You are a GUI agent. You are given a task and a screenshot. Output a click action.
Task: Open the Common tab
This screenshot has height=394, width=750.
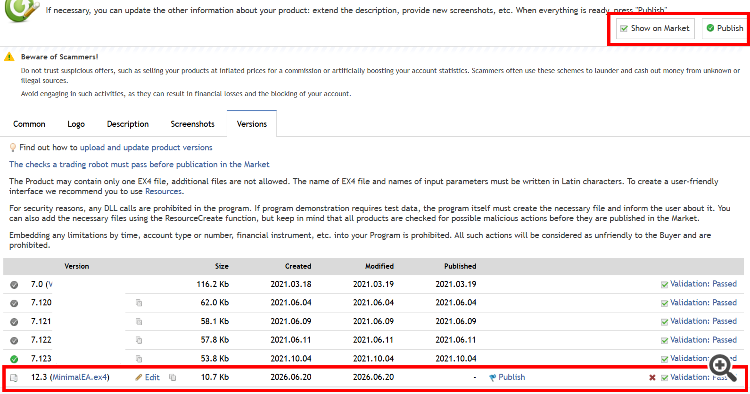[x=29, y=124]
